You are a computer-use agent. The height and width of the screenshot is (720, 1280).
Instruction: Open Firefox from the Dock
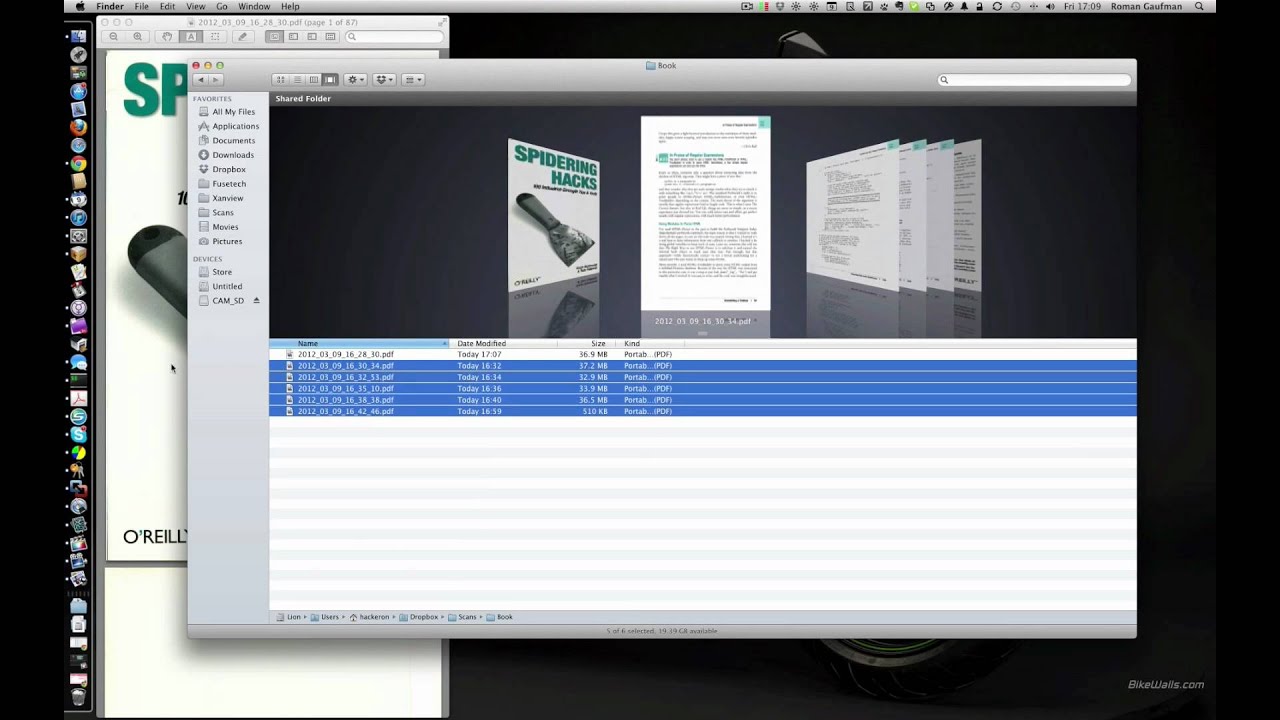click(x=78, y=127)
